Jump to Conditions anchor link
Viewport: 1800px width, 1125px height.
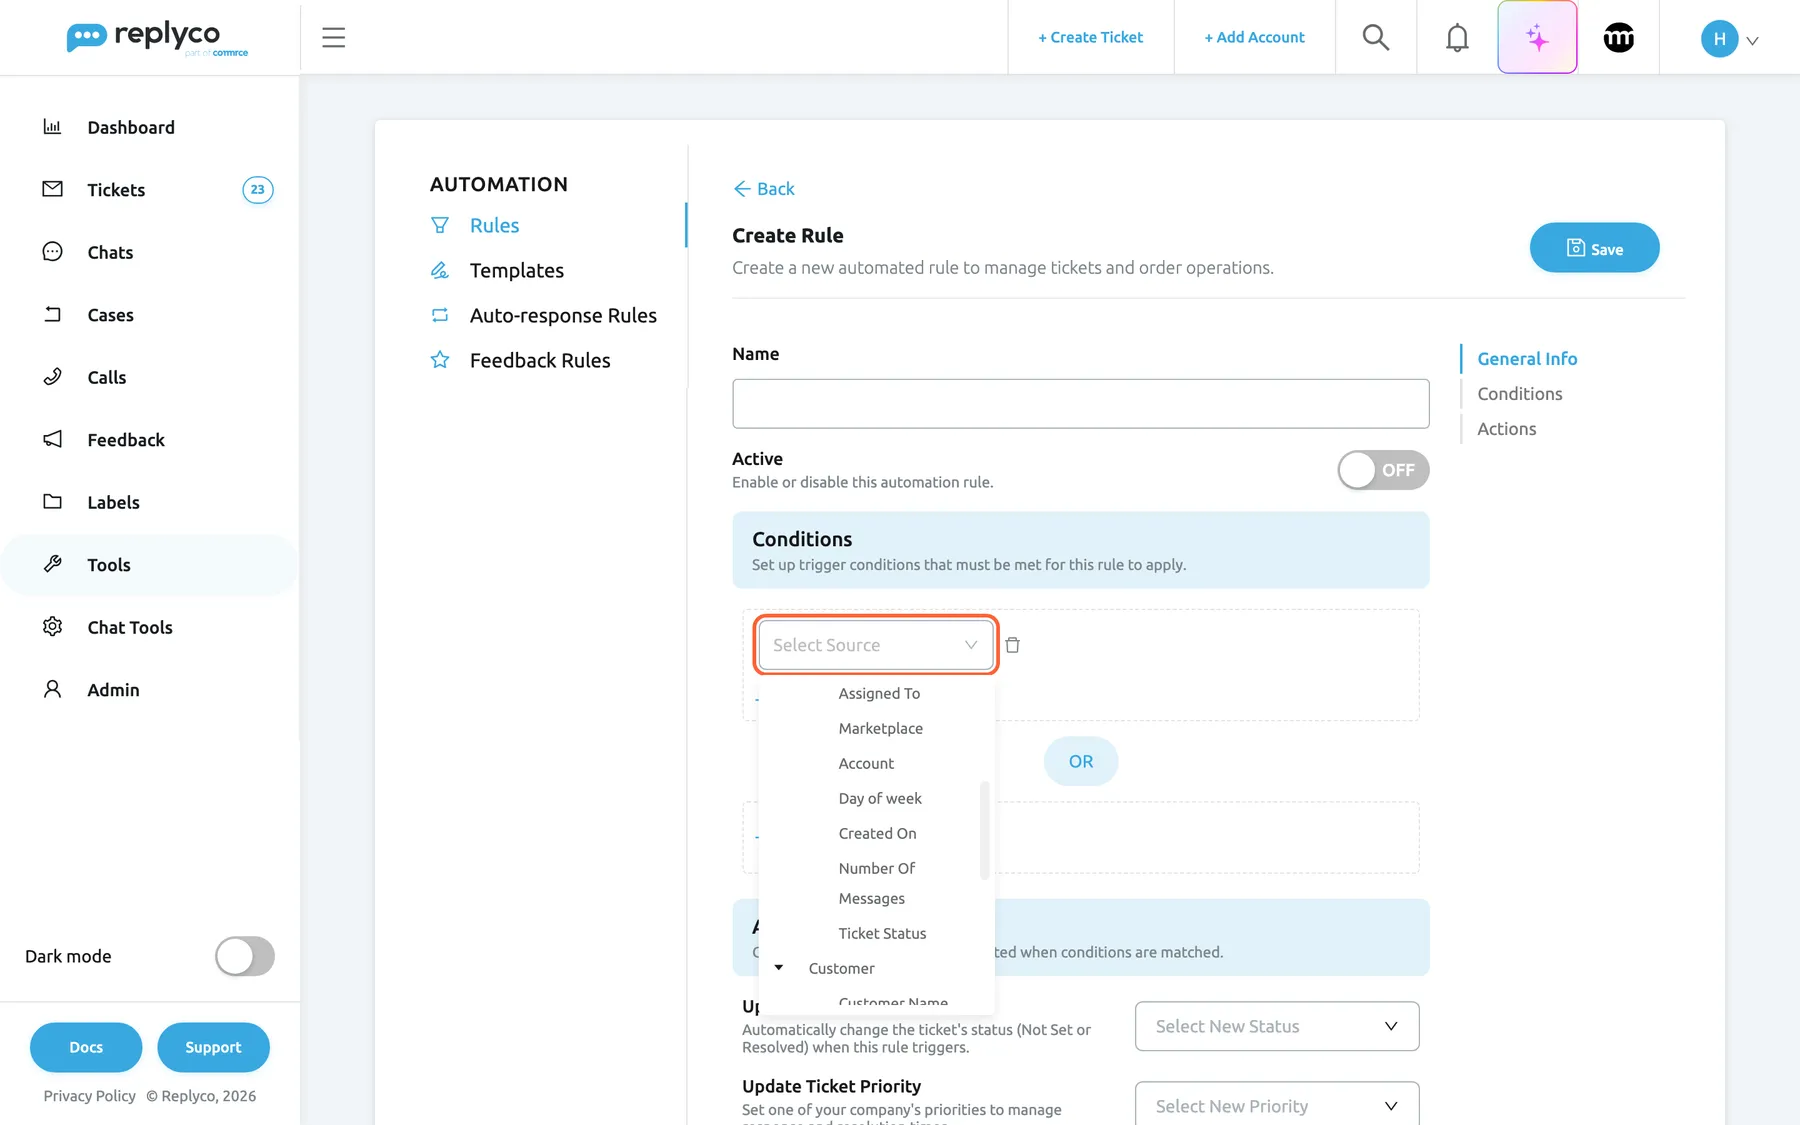1519,394
